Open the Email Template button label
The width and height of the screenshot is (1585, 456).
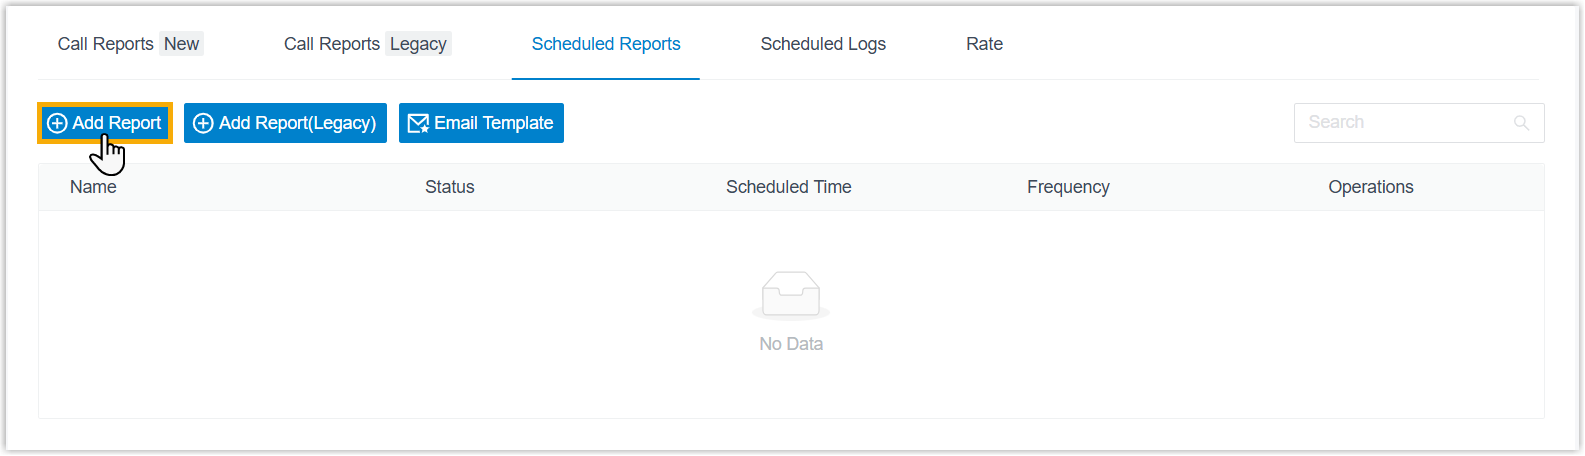[x=494, y=123]
